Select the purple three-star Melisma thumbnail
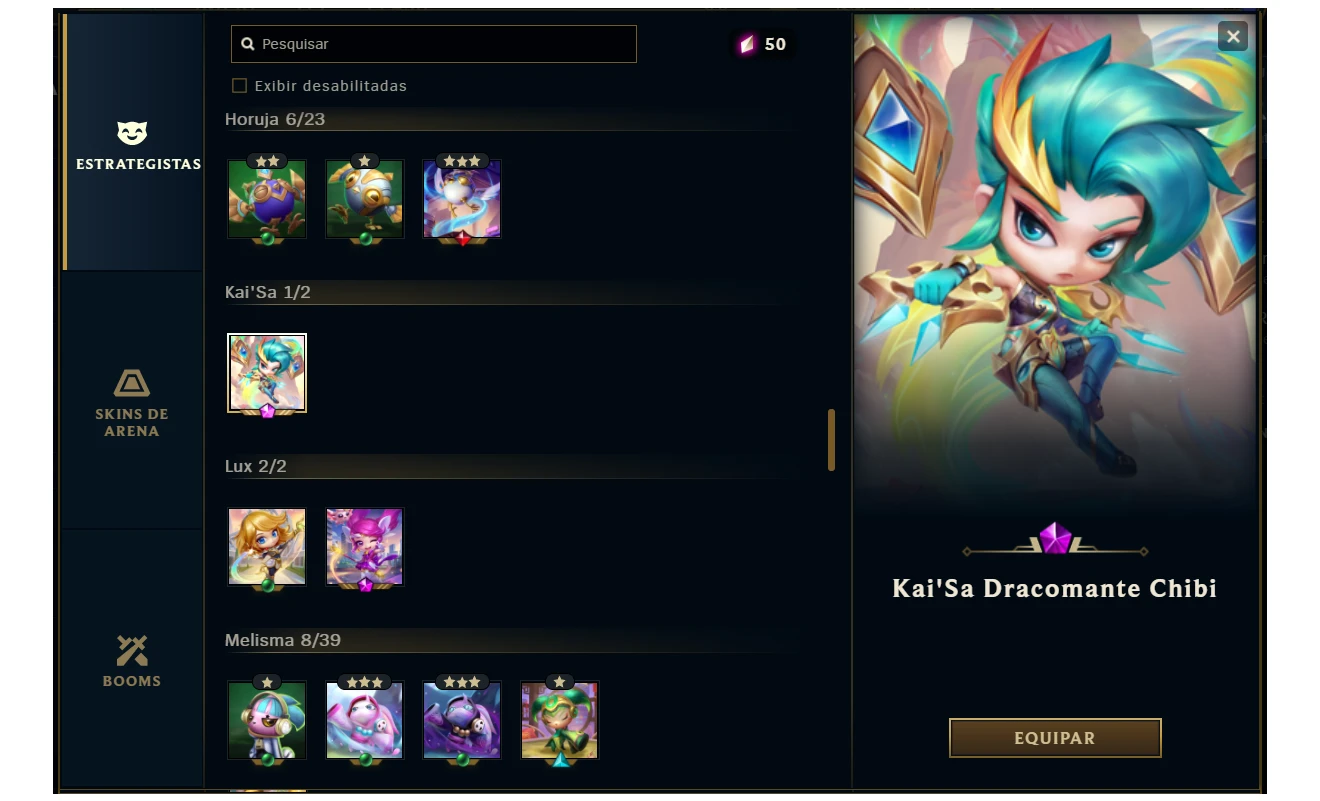 pyautogui.click(x=462, y=721)
